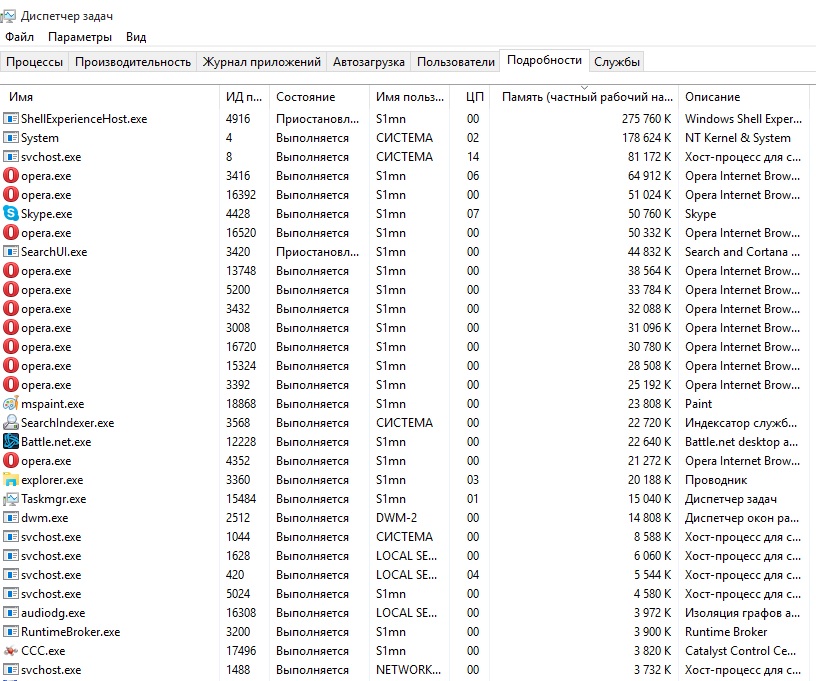
Task: Click the Runtime Broker description text
Action: point(726,632)
